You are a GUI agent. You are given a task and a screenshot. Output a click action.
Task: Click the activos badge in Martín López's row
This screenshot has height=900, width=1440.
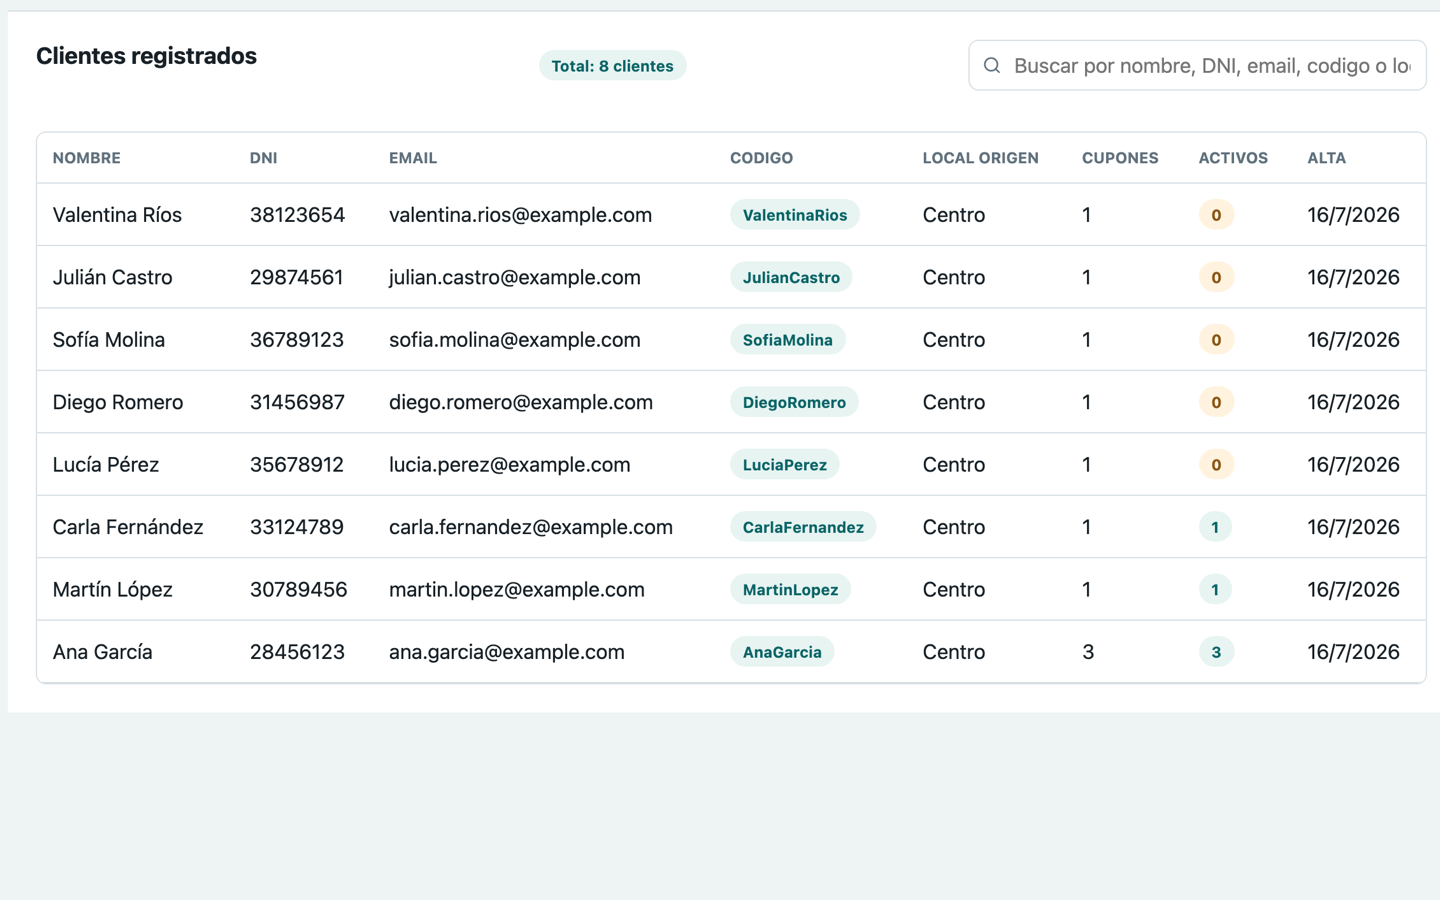(x=1215, y=590)
